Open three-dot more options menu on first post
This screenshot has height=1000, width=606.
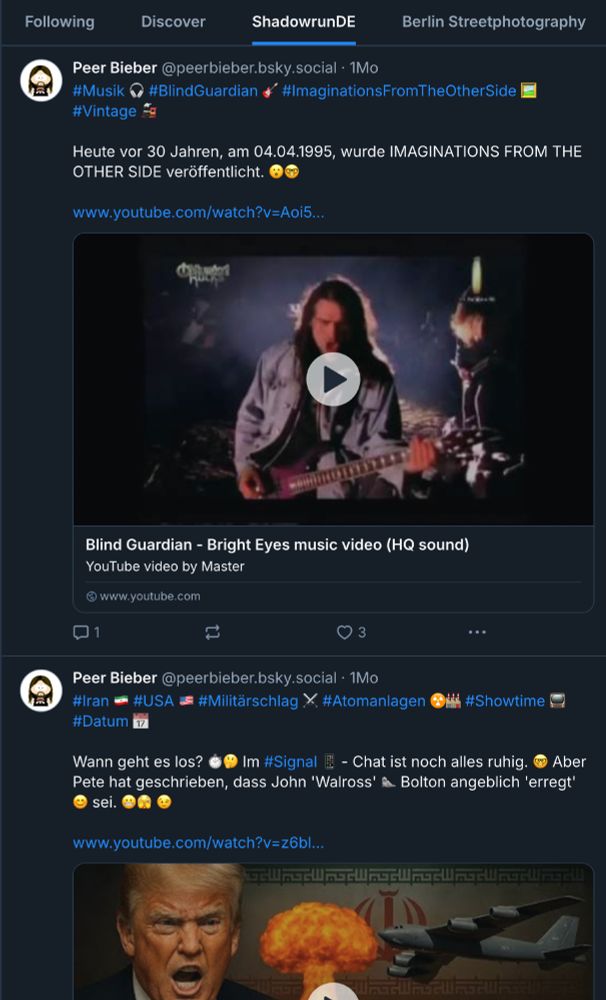point(477,632)
